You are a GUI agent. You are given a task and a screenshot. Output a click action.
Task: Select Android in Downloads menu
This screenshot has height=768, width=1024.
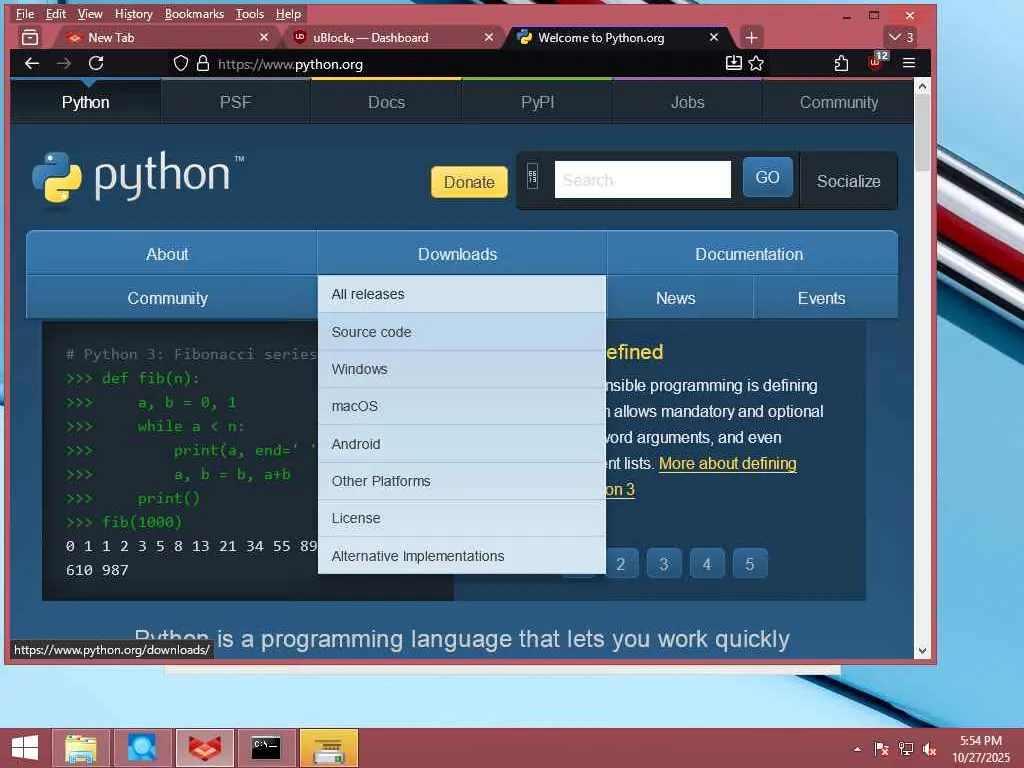(462, 444)
